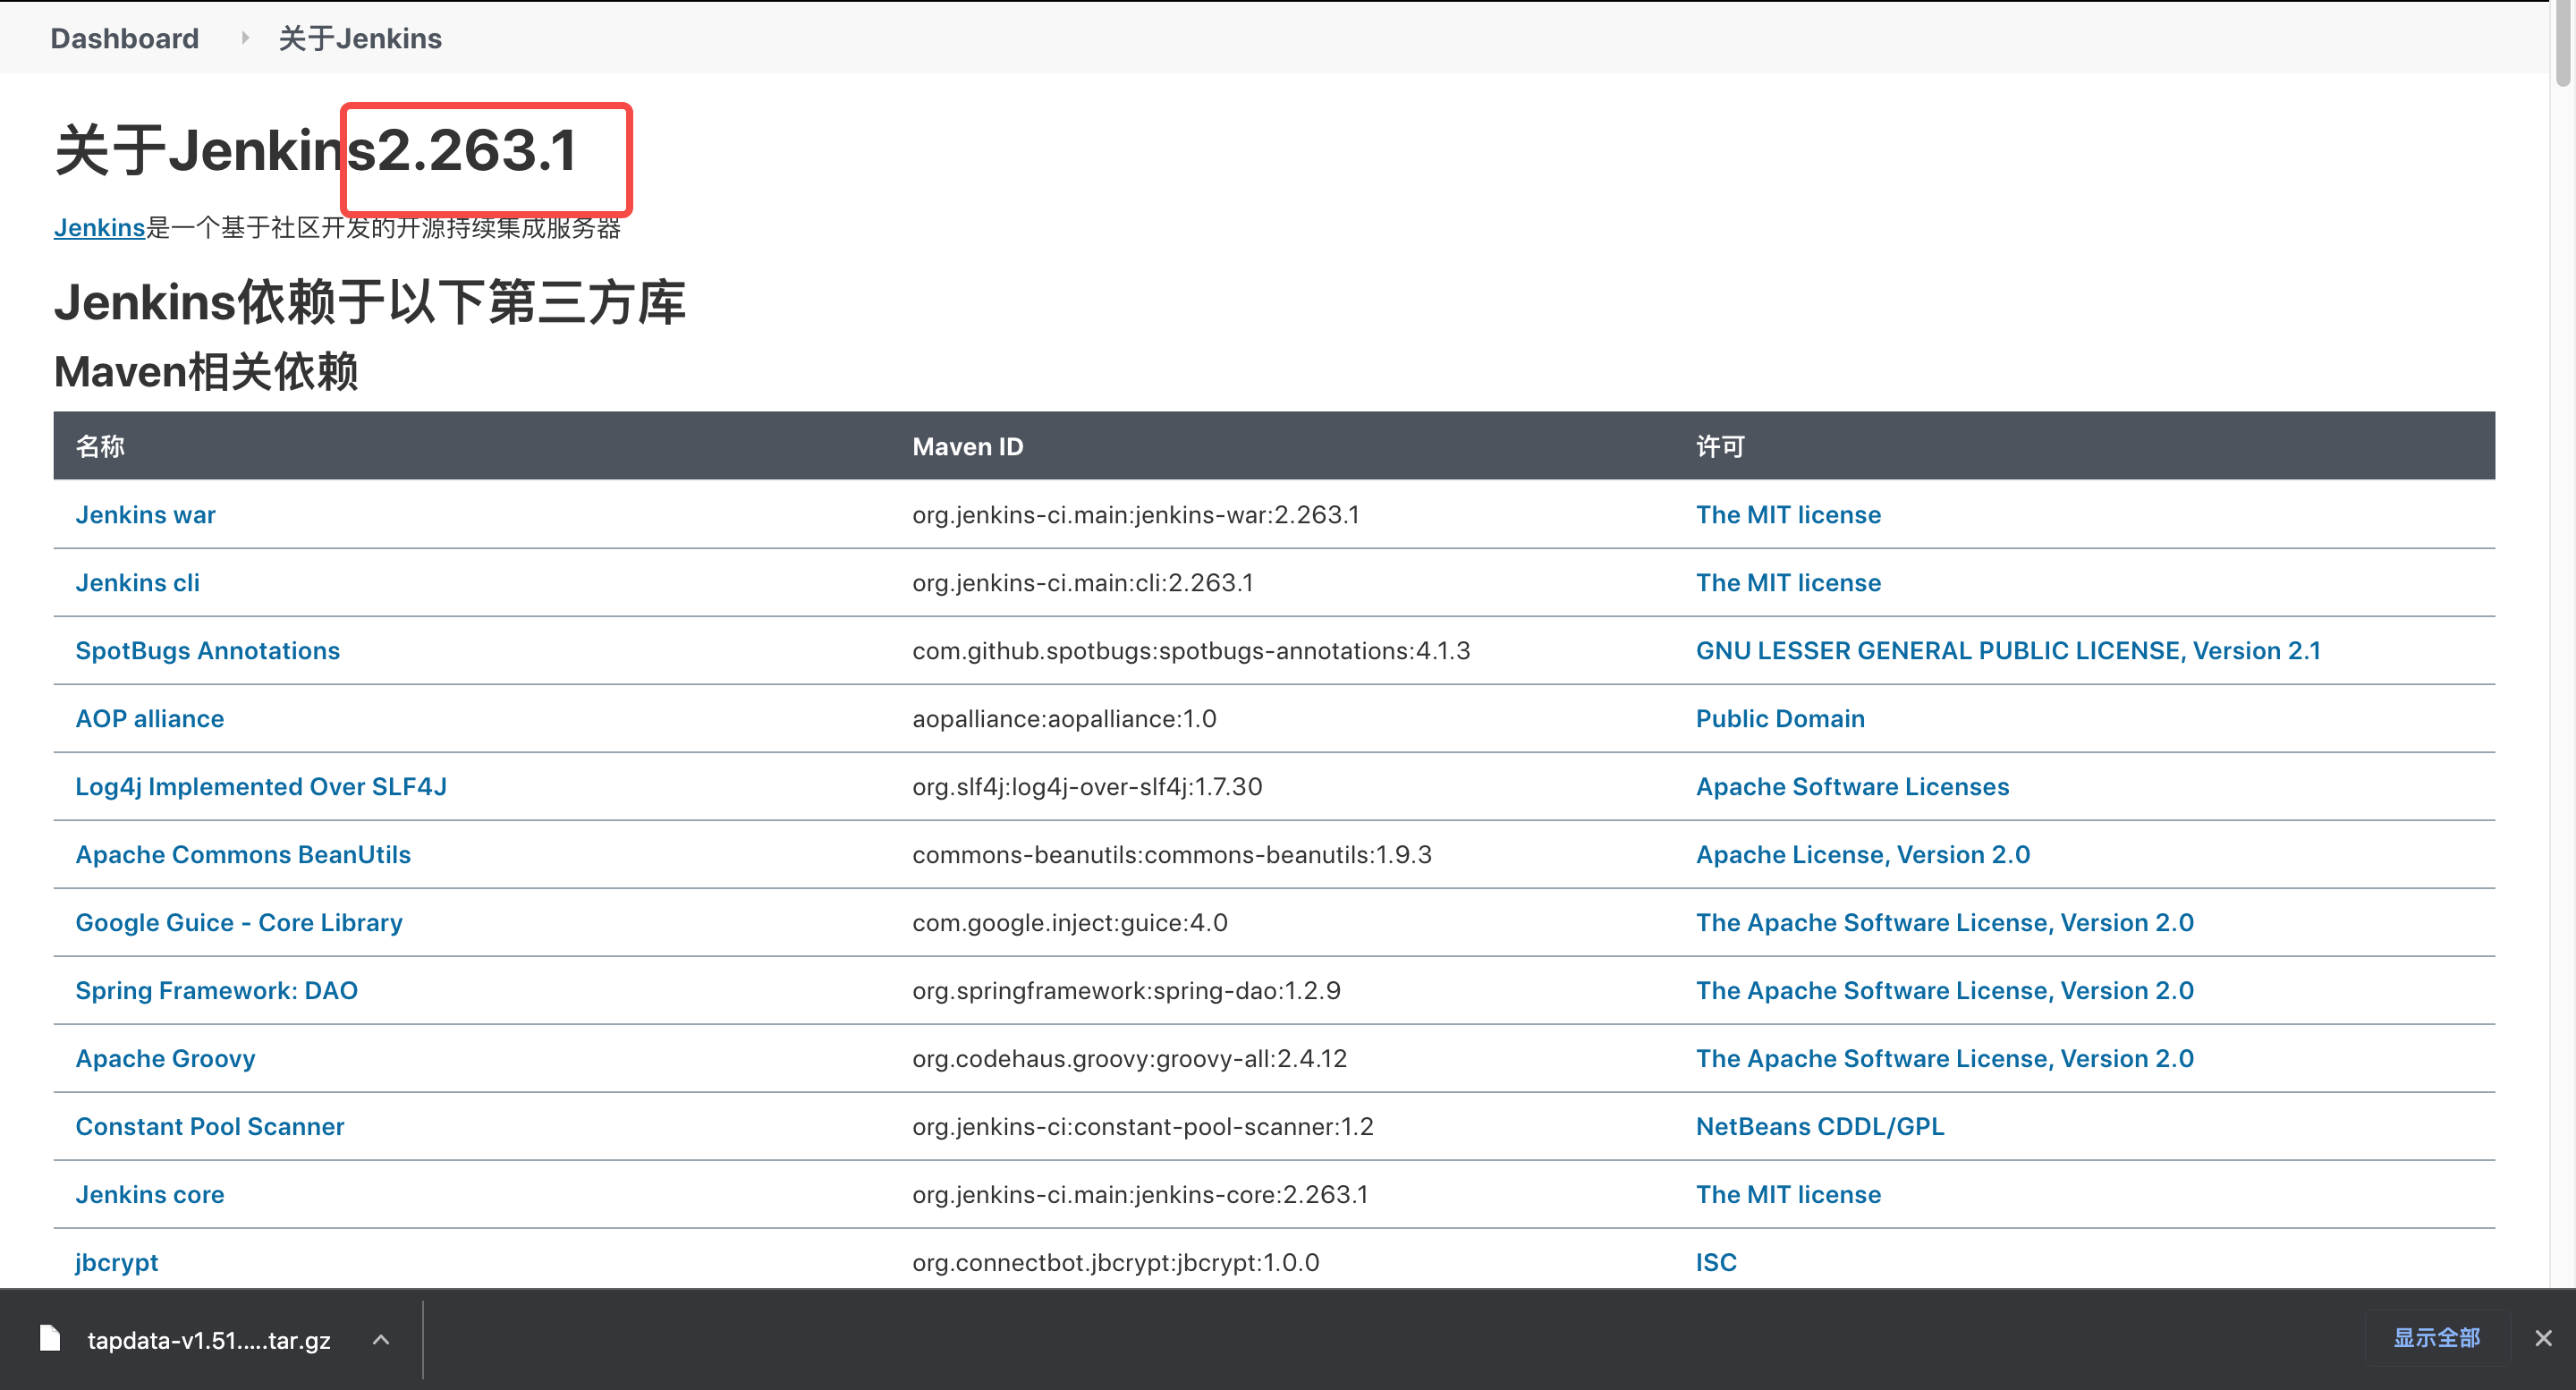Click the Maven相关依赖 heading
Screen dimensions: 2576x1390
click(206, 372)
